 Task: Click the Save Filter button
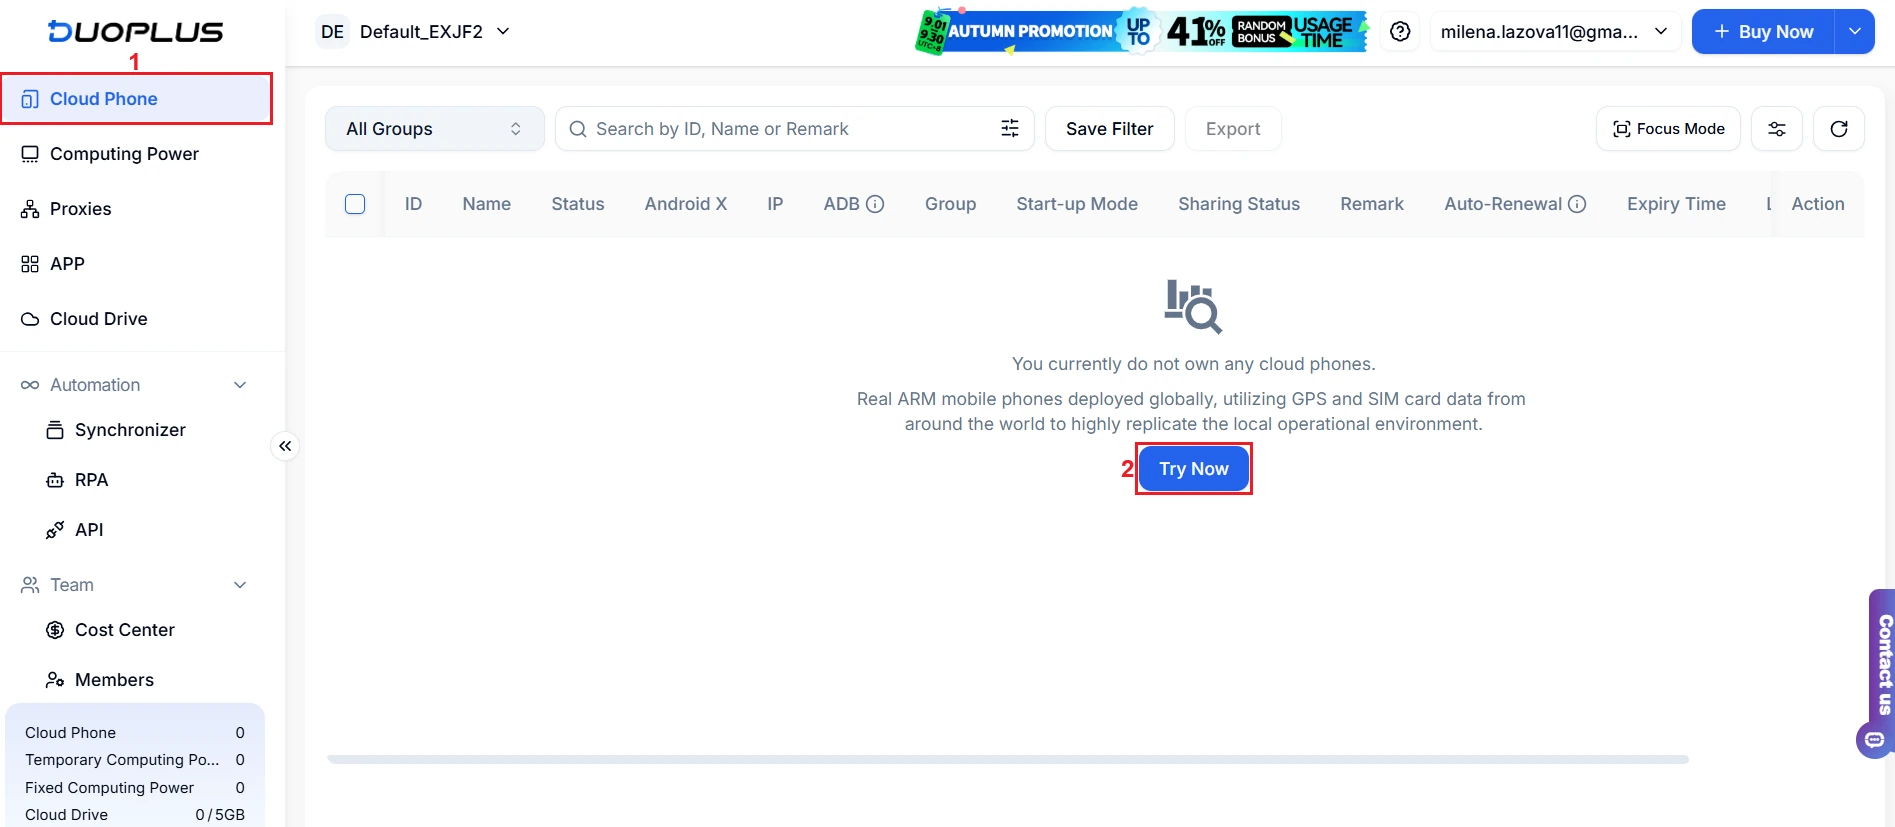pos(1109,129)
